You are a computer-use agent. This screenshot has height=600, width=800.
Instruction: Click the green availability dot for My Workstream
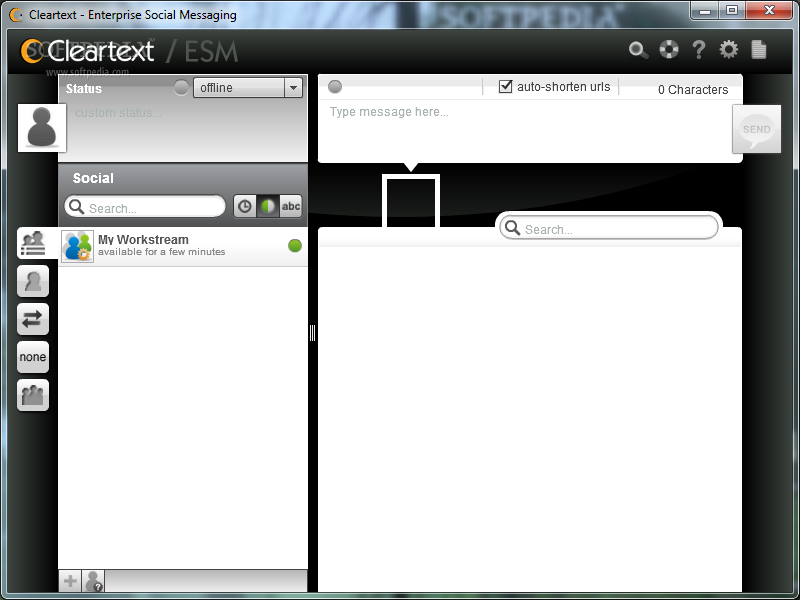(x=295, y=246)
